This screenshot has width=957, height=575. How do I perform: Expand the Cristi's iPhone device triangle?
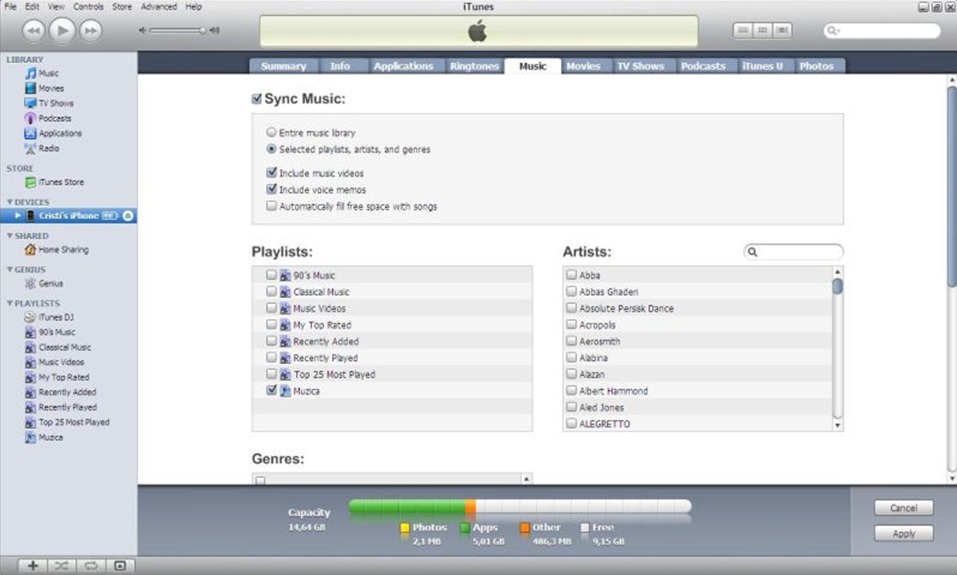tap(18, 216)
